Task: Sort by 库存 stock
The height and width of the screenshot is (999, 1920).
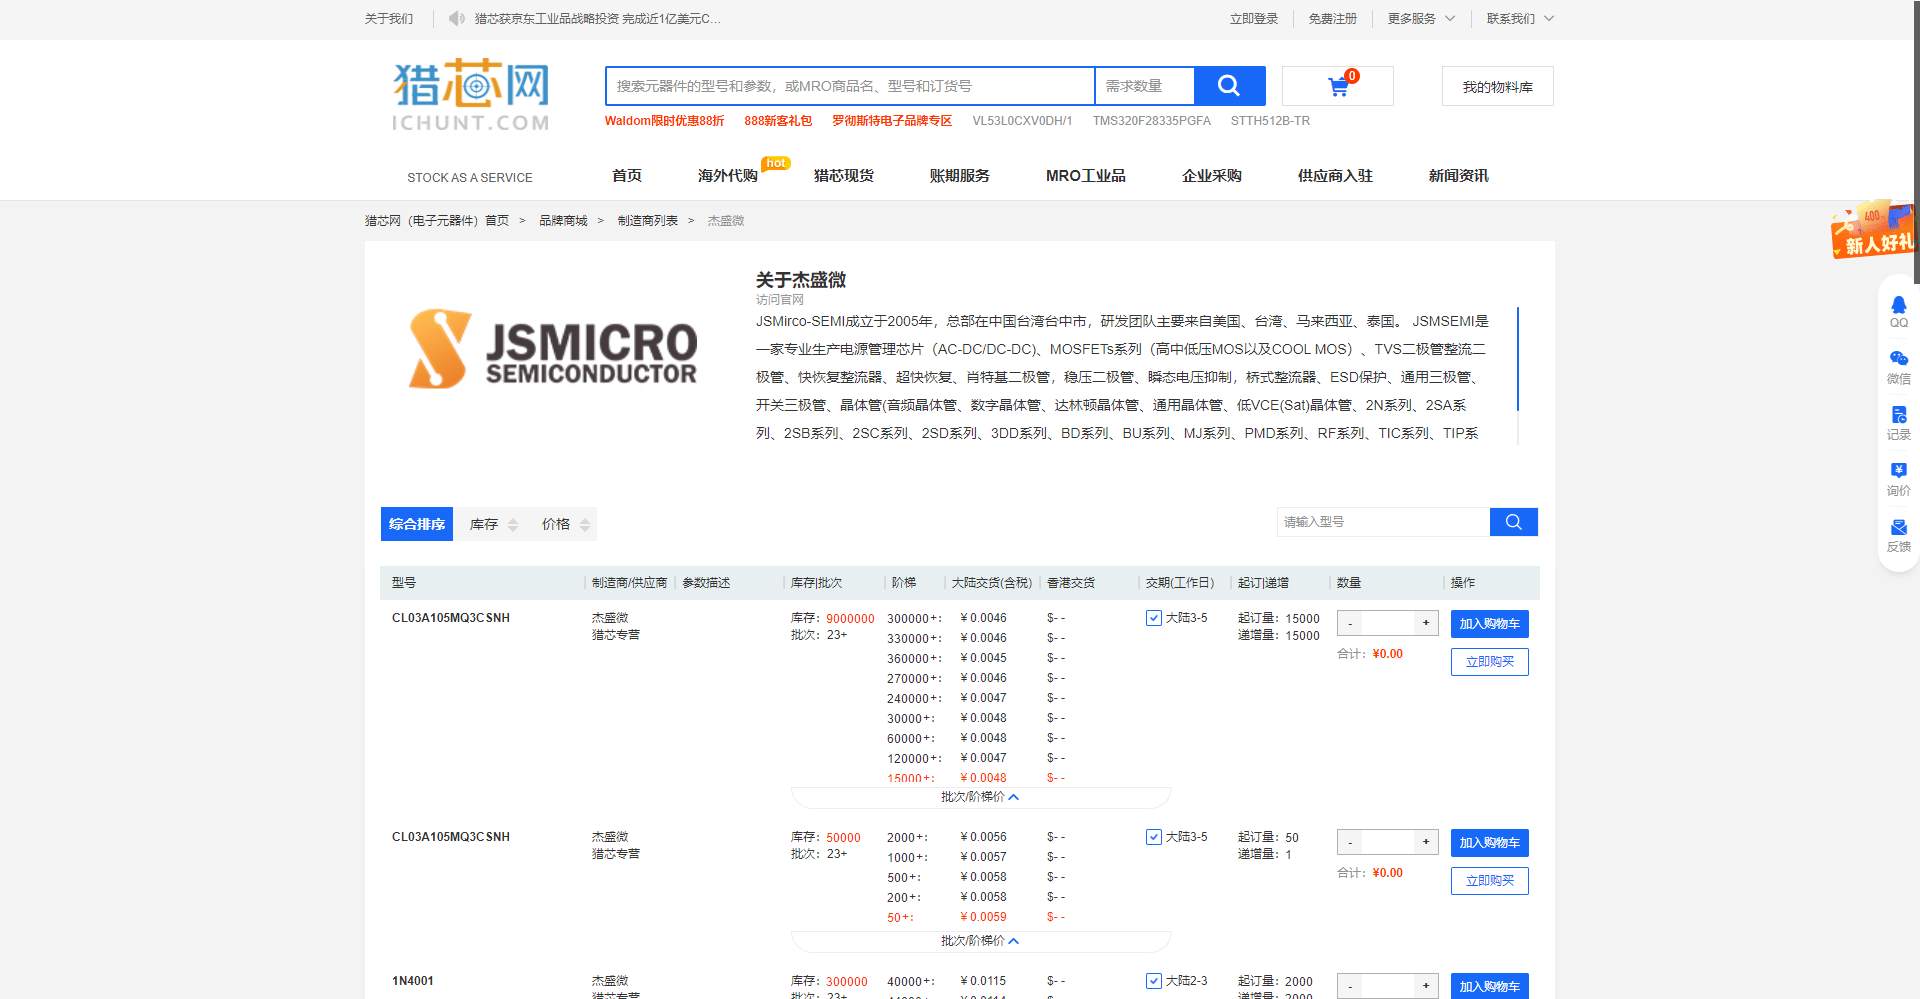Action: (494, 524)
